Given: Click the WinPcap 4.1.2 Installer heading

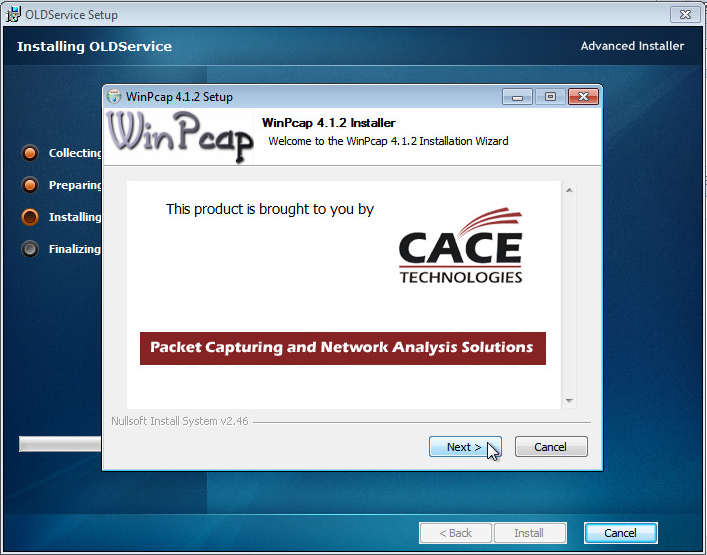Looking at the screenshot, I should pos(329,123).
